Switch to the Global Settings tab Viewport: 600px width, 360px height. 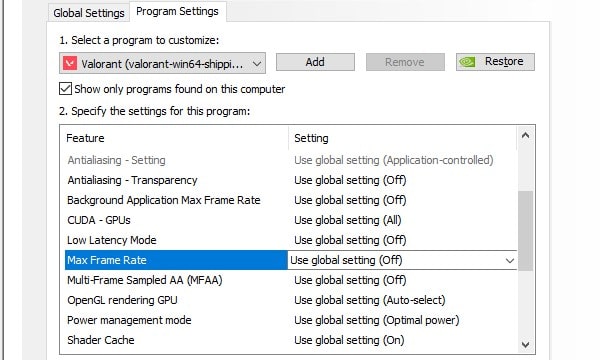pyautogui.click(x=88, y=13)
